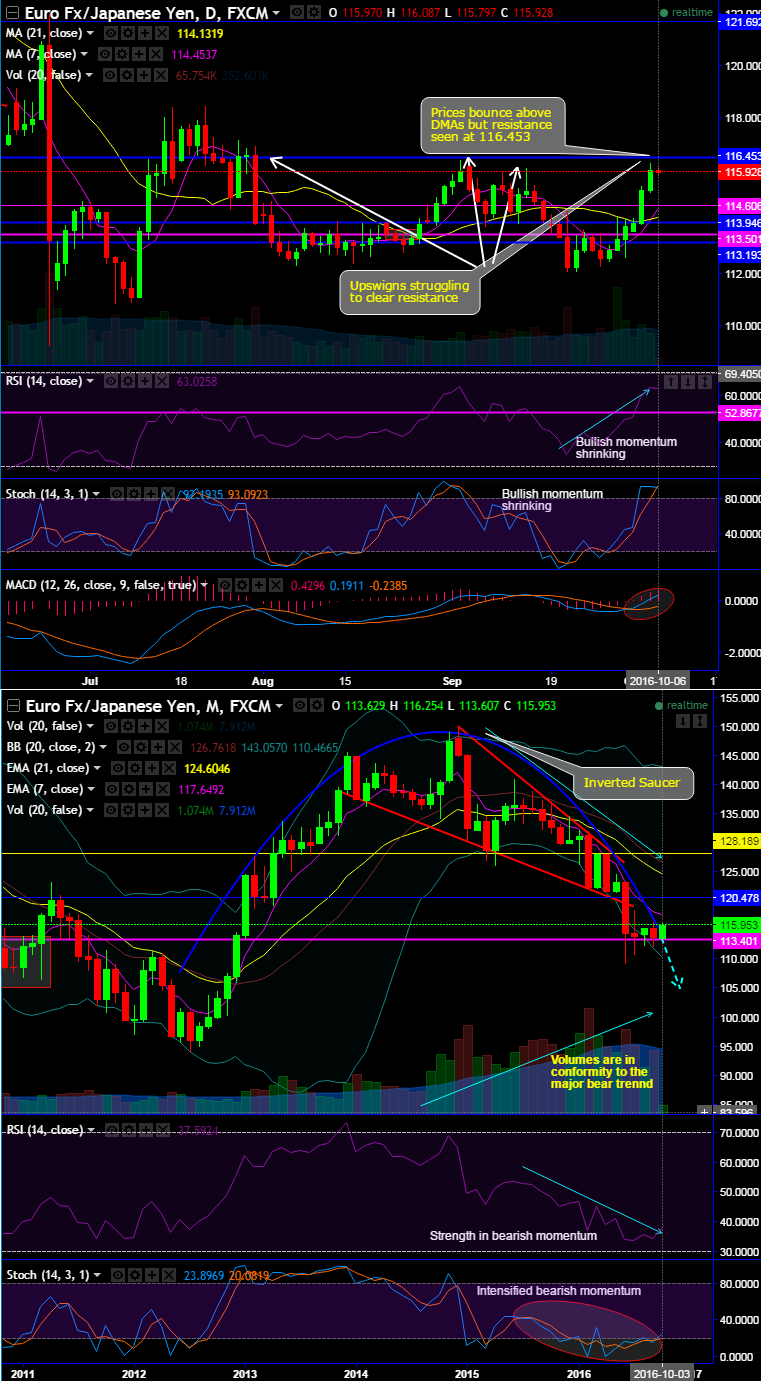This screenshot has width=761, height=1381.
Task: Remove the MA (21, close) indicator
Action: [160, 34]
